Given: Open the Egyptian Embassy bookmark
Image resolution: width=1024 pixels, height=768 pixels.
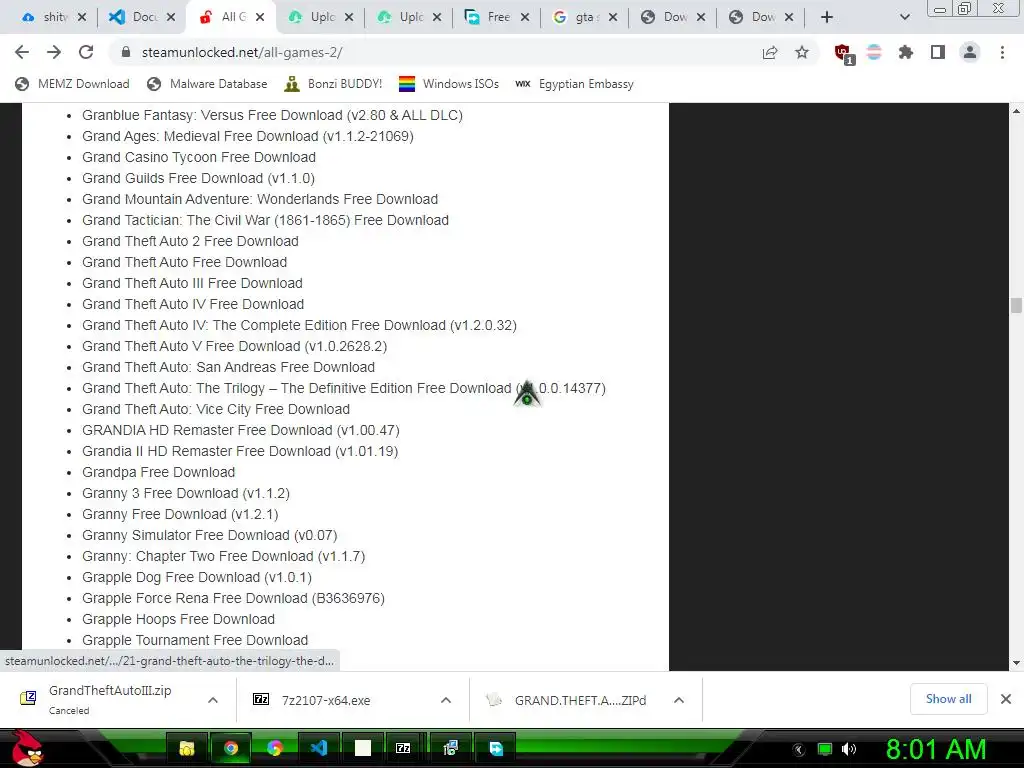Looking at the screenshot, I should click(575, 84).
